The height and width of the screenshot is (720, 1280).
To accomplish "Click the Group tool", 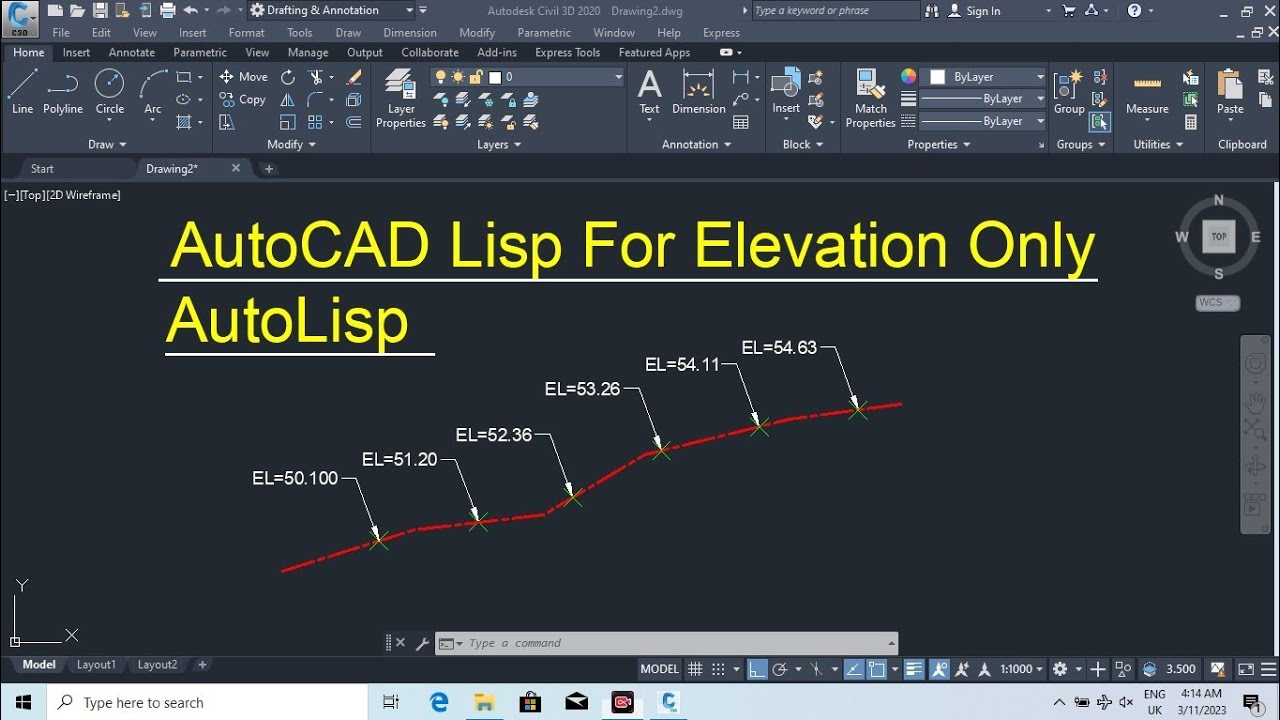I will (x=1069, y=92).
